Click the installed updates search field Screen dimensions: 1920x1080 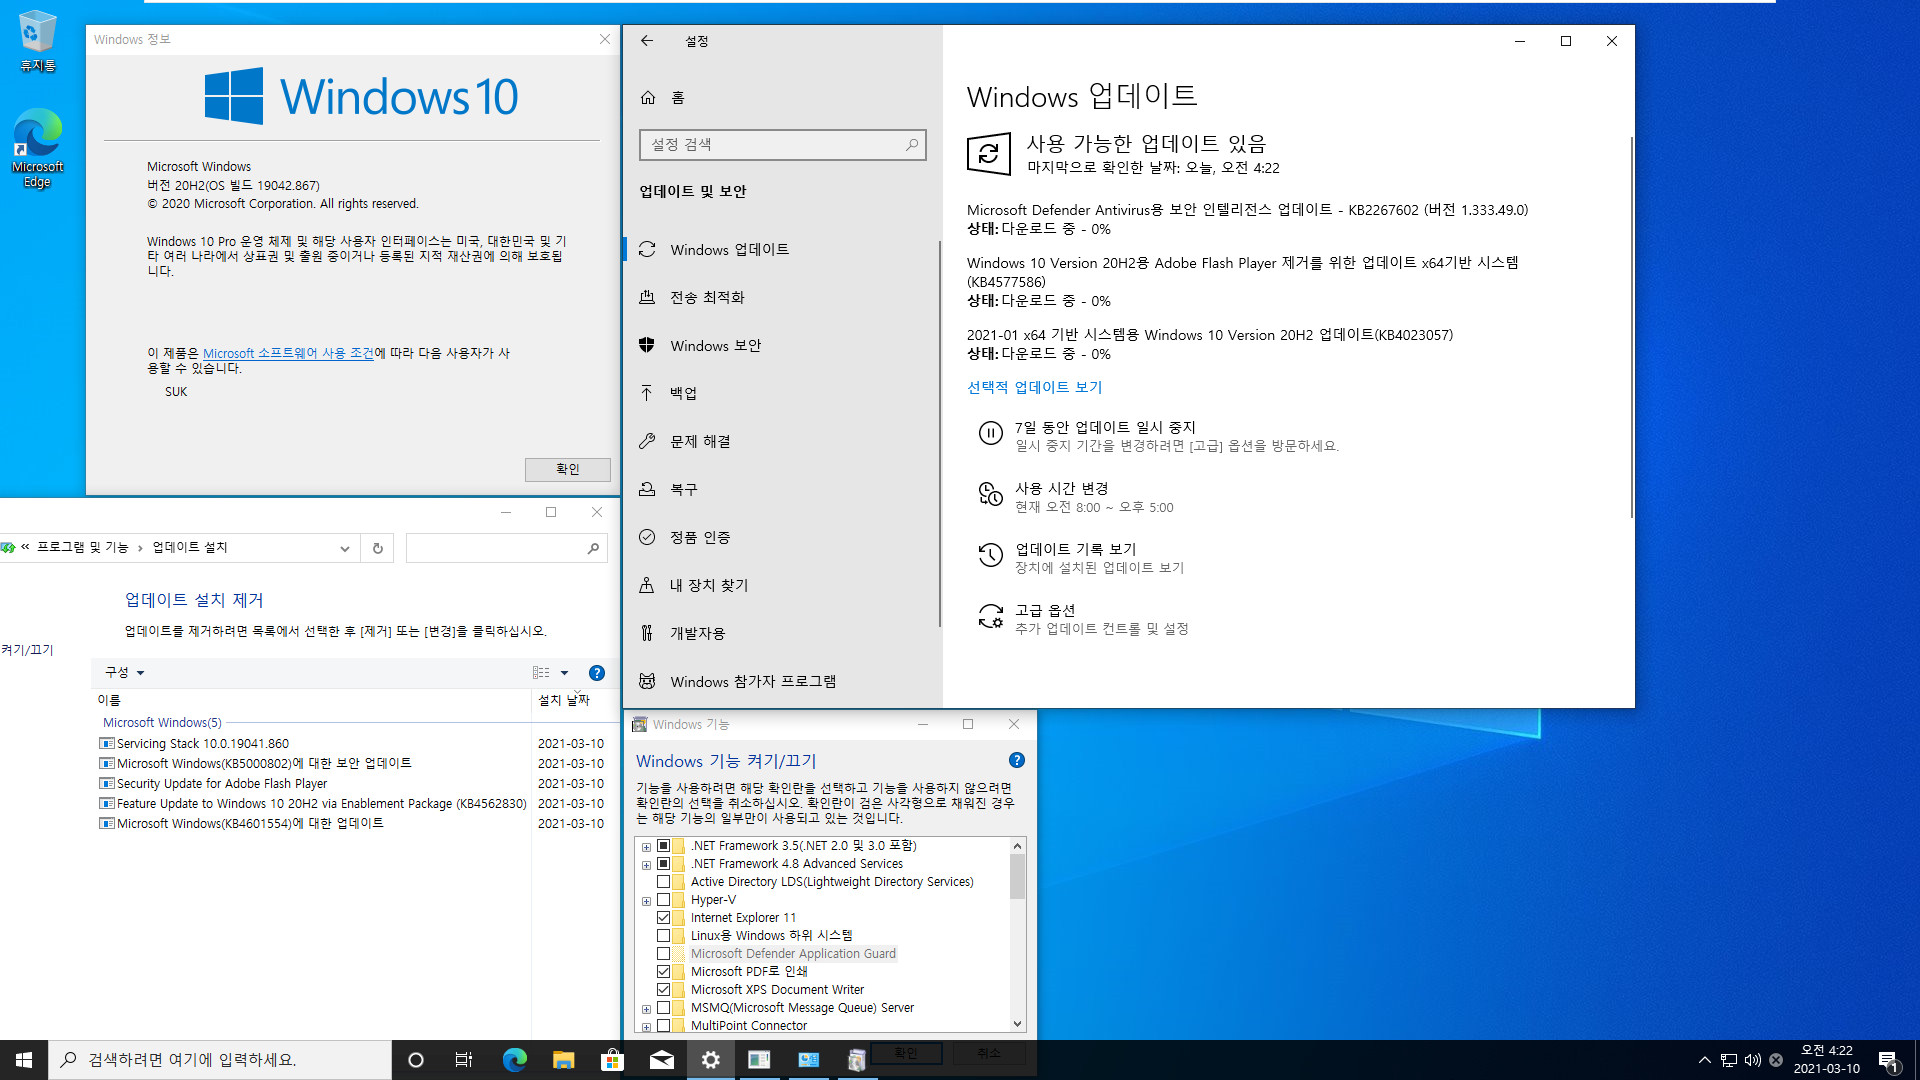[x=506, y=548]
